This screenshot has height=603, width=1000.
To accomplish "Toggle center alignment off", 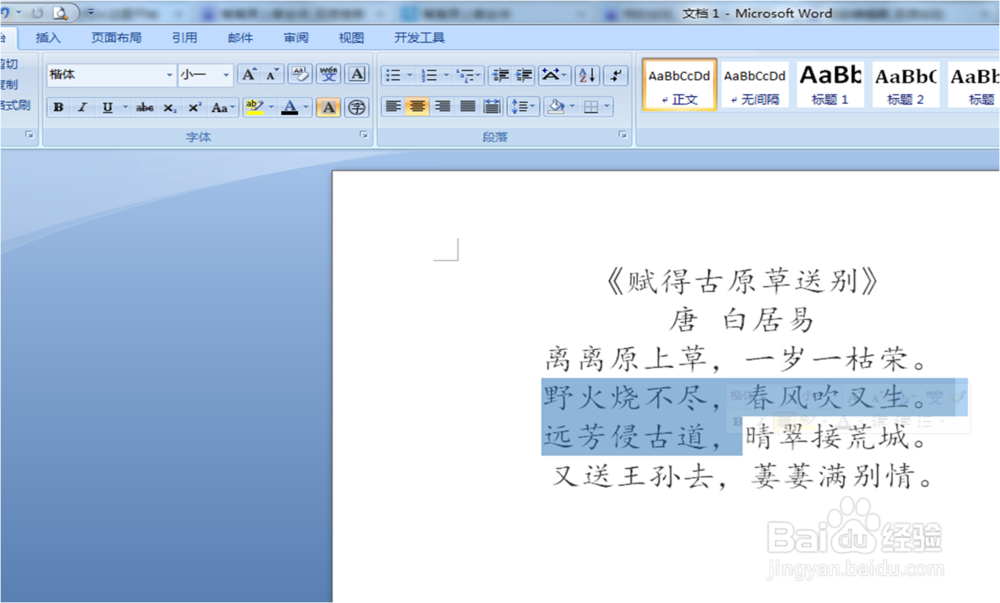I will [x=416, y=107].
